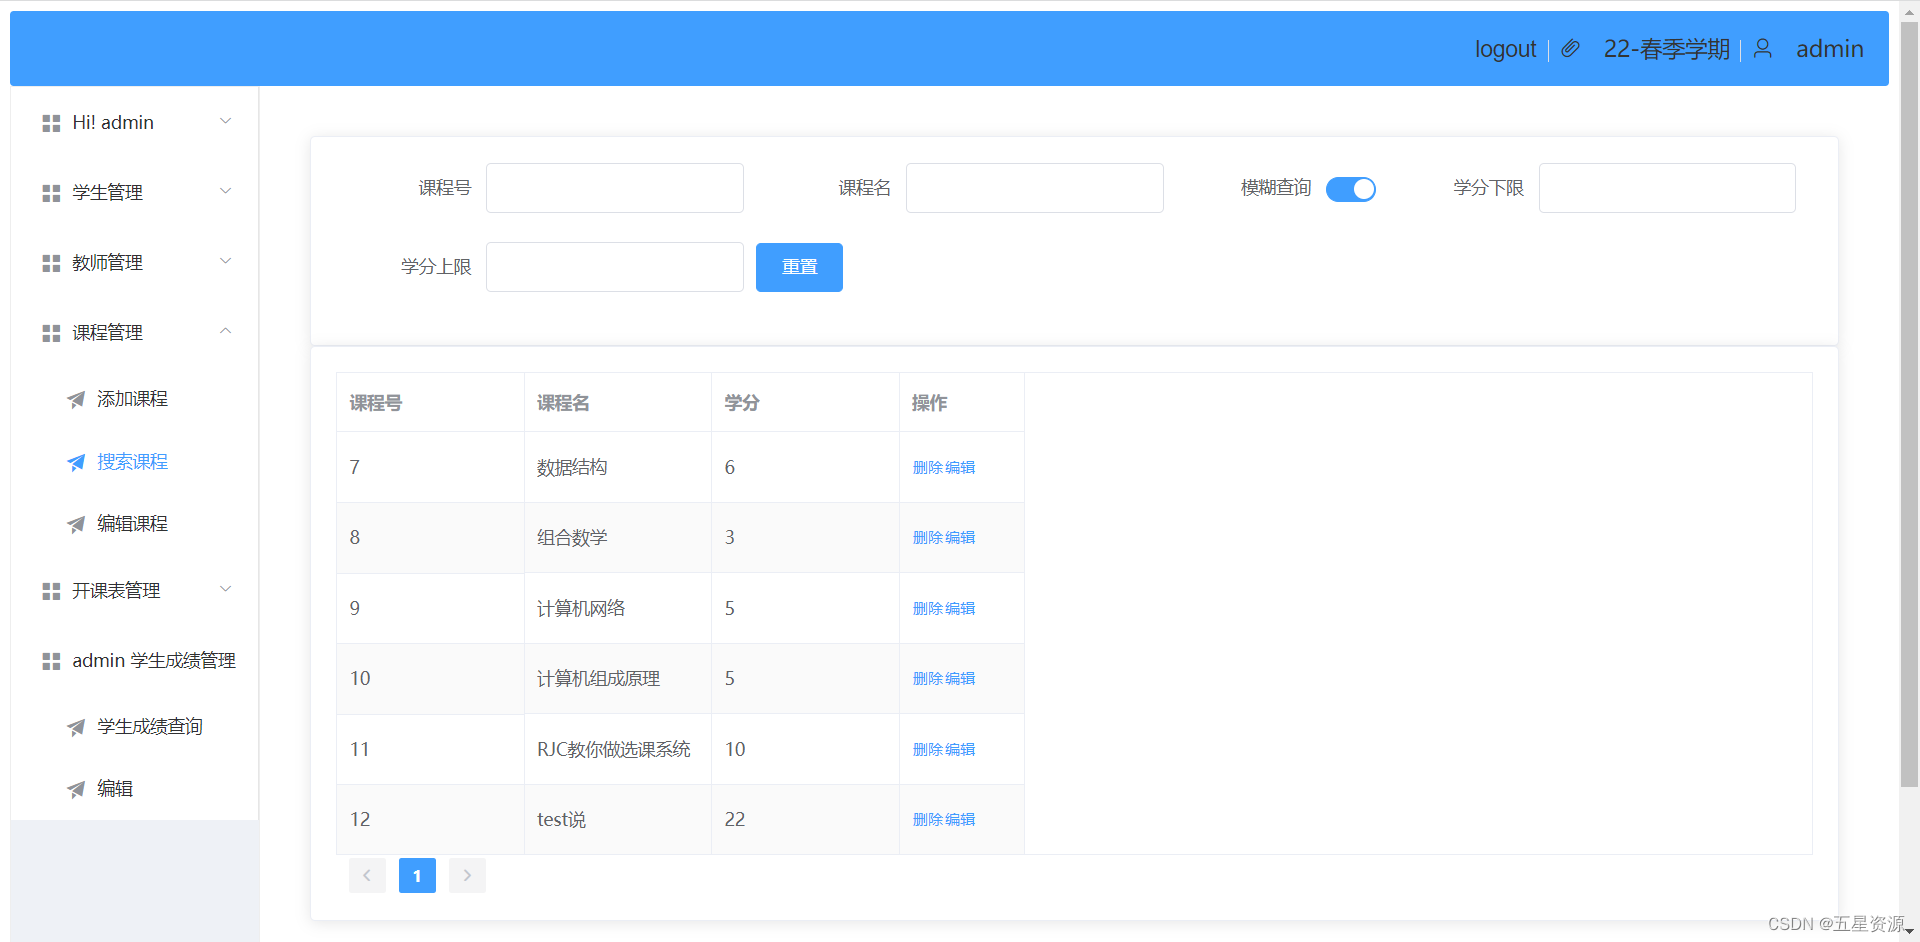
Task: Expand the 教师管理 menu chevron
Action: click(226, 261)
